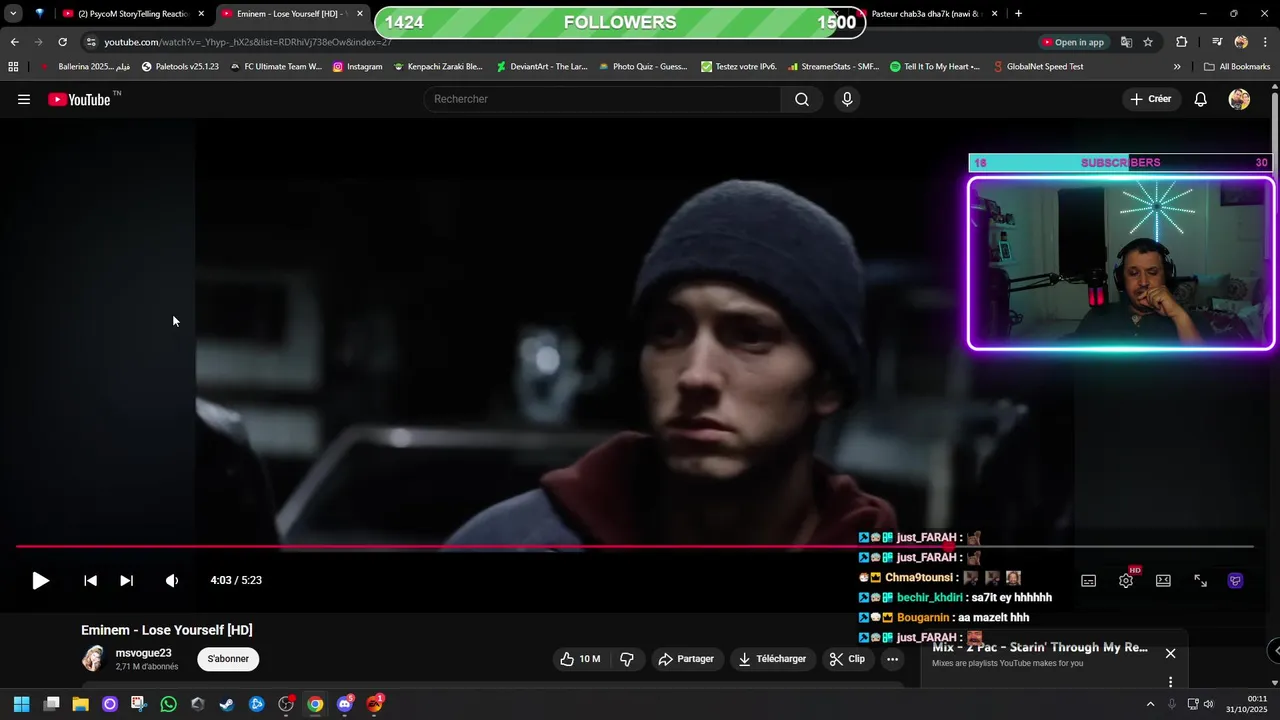1280x720 pixels.
Task: Like the Lose Yourself video
Action: point(580,659)
